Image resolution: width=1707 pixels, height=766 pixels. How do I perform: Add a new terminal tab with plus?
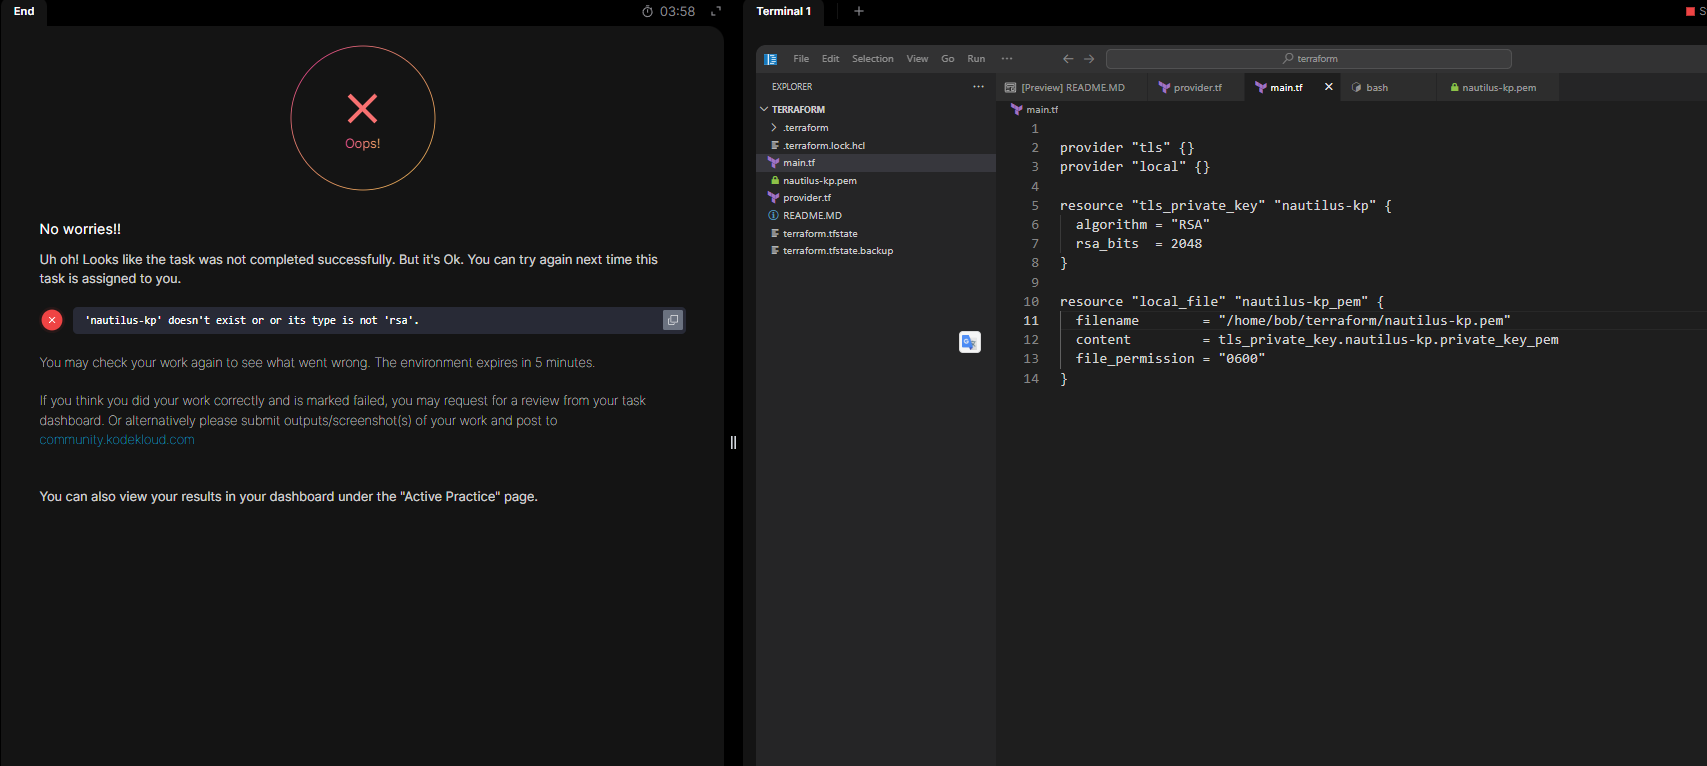pos(858,11)
